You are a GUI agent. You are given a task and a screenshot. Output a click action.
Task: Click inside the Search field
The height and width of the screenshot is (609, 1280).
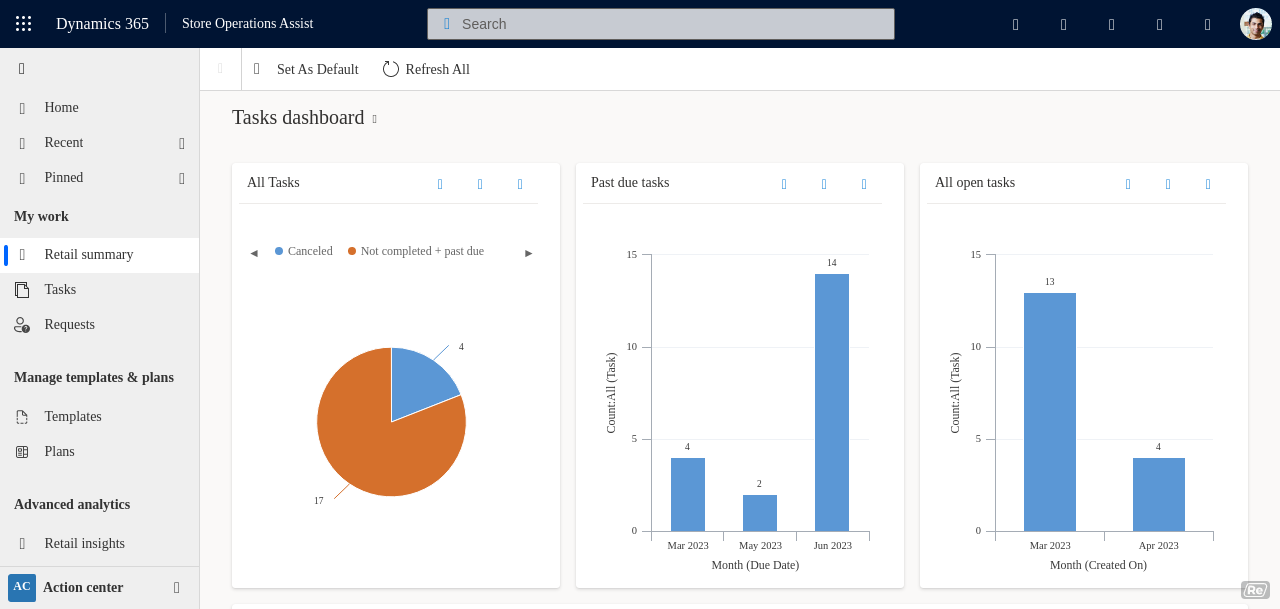point(660,23)
